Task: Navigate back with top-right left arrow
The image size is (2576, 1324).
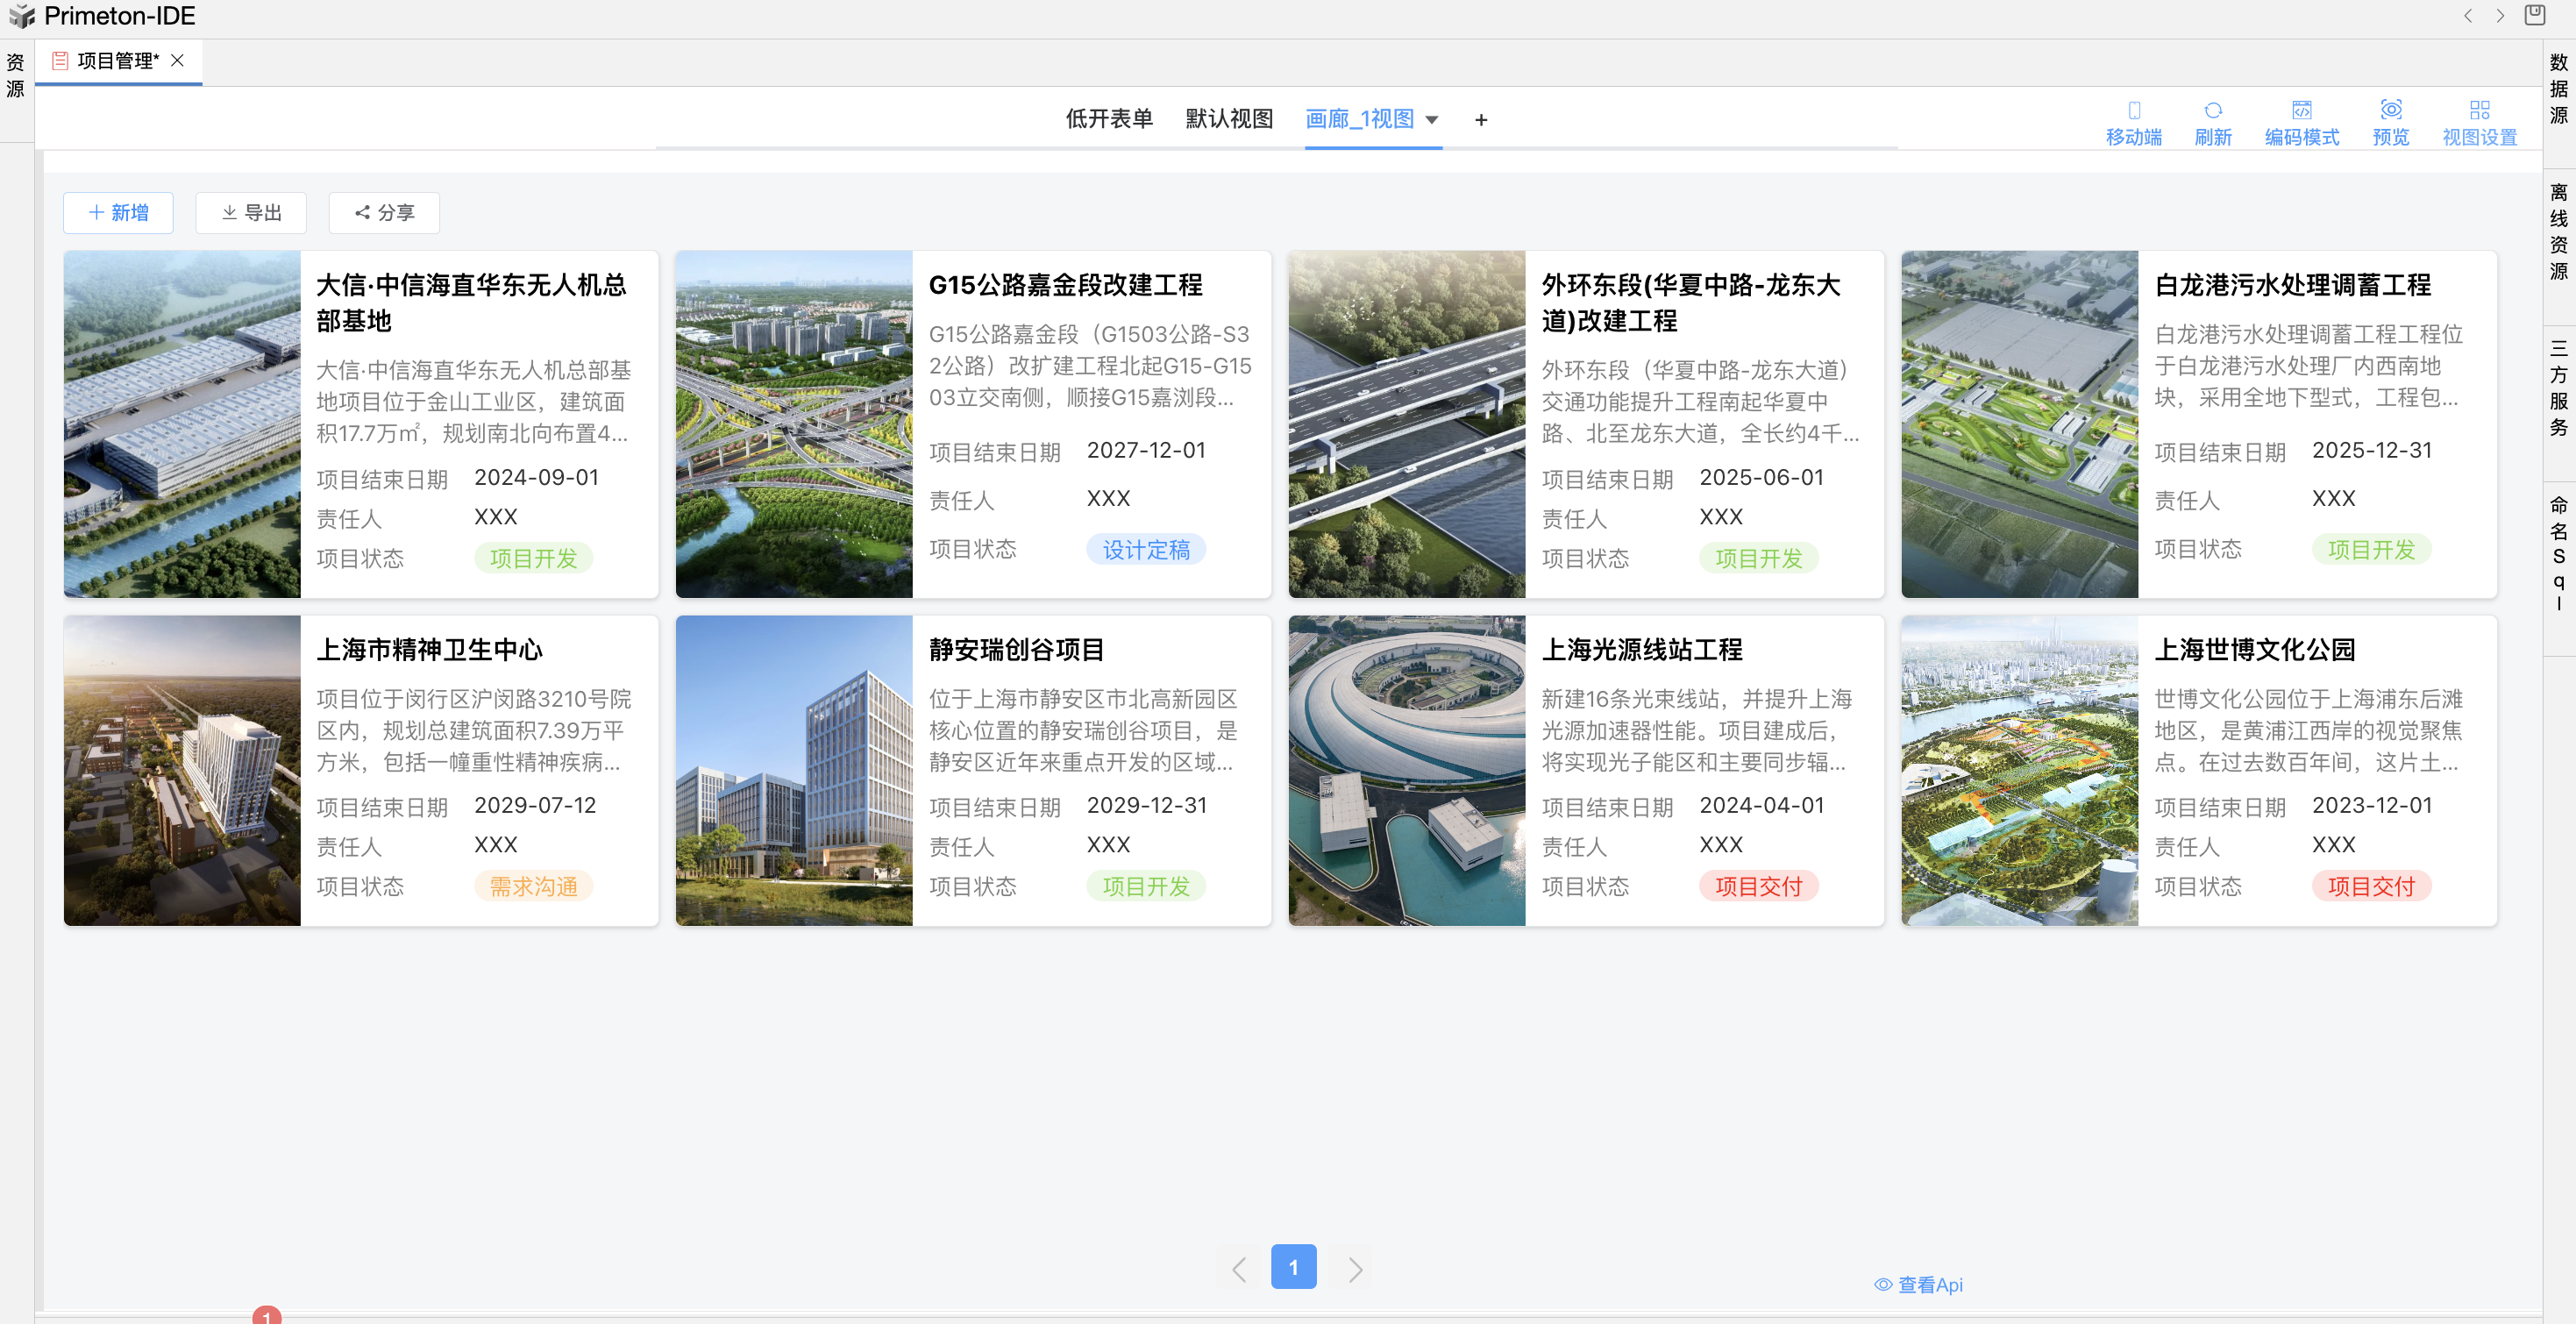Action: 2468,16
